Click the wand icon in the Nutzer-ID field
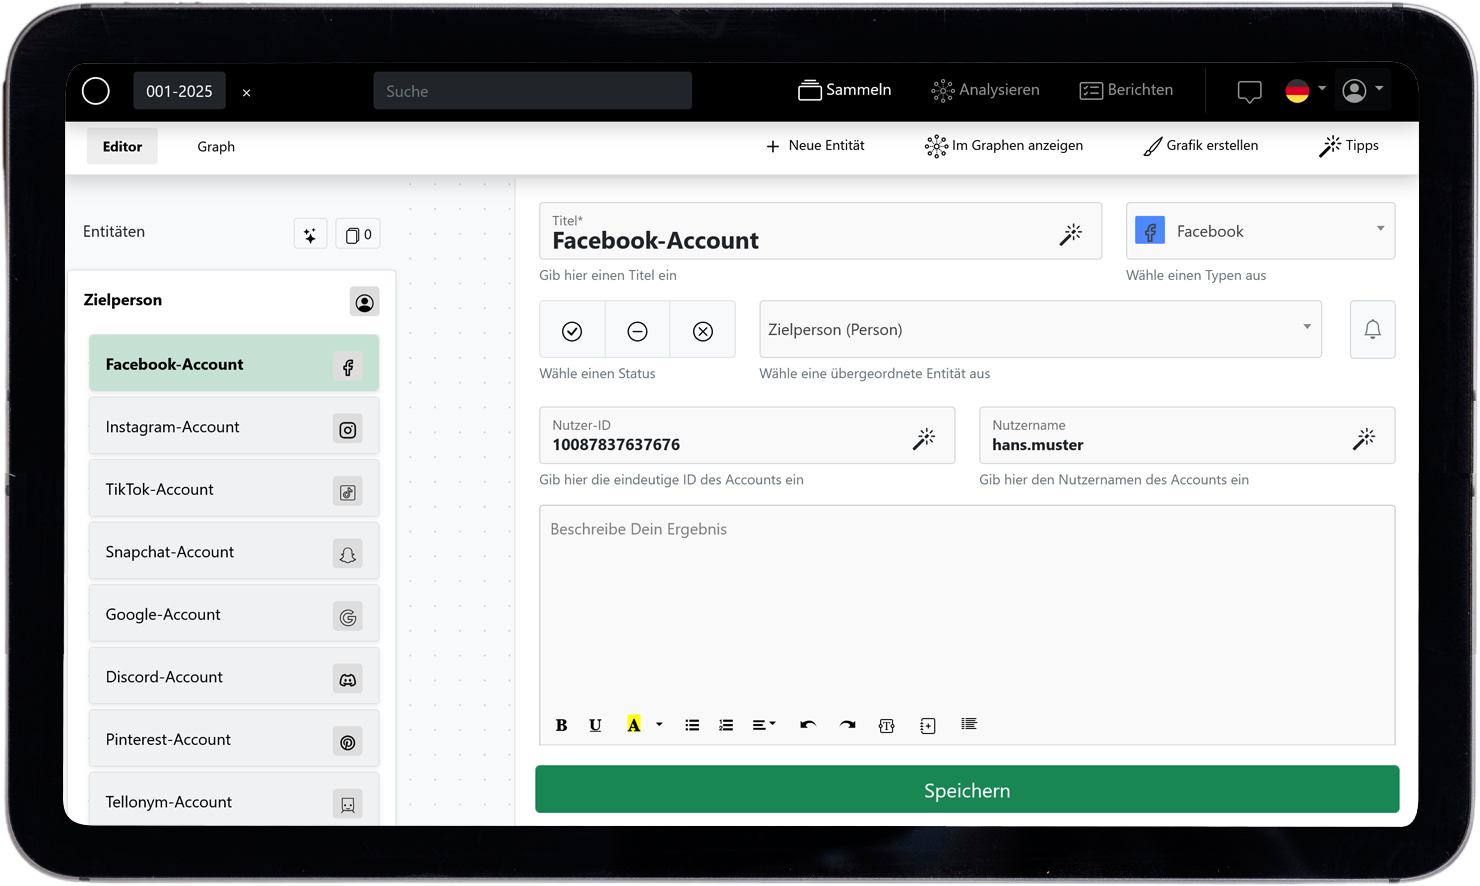 pos(924,438)
